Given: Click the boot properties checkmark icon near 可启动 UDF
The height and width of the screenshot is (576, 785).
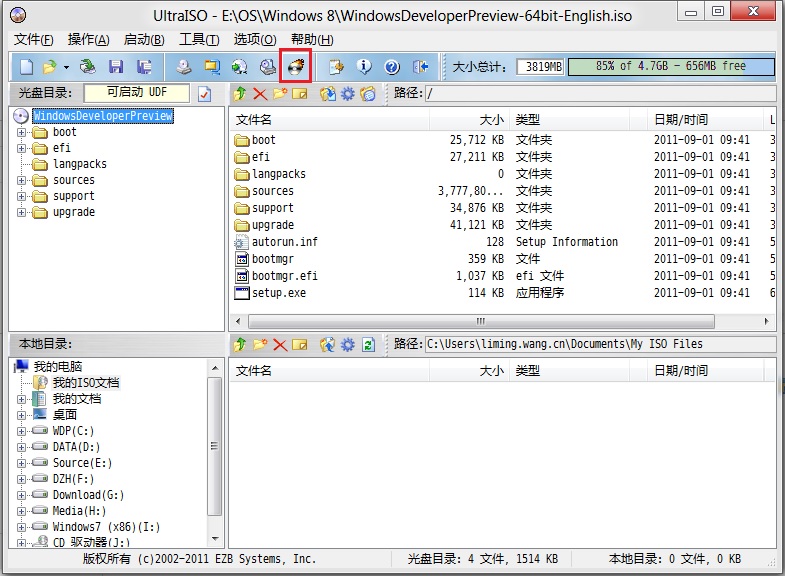Looking at the screenshot, I should pyautogui.click(x=204, y=94).
